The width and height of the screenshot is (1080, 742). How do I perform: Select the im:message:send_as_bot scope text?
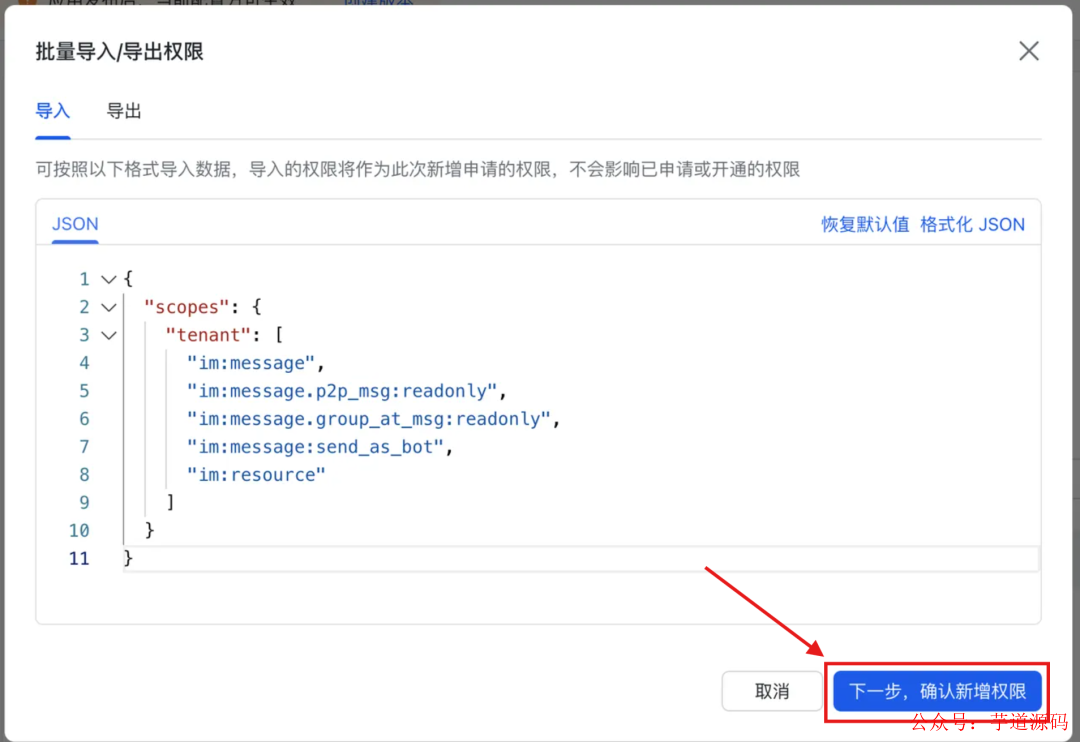coord(315,447)
